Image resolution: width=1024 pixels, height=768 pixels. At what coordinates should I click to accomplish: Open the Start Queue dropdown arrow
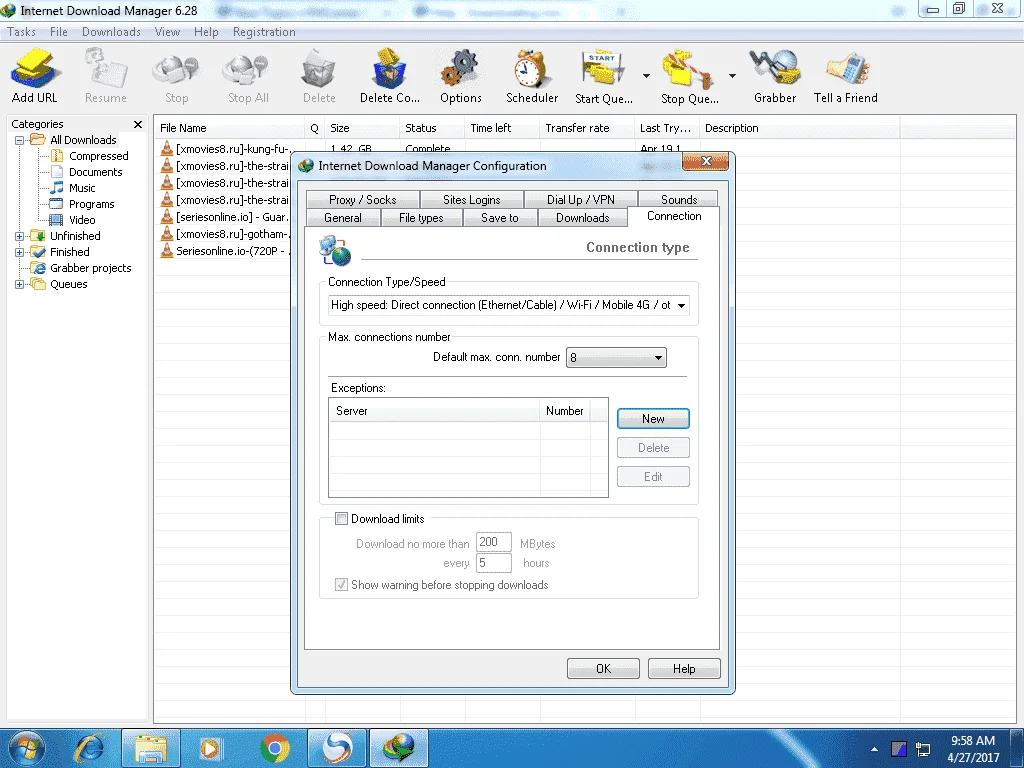[x=646, y=76]
